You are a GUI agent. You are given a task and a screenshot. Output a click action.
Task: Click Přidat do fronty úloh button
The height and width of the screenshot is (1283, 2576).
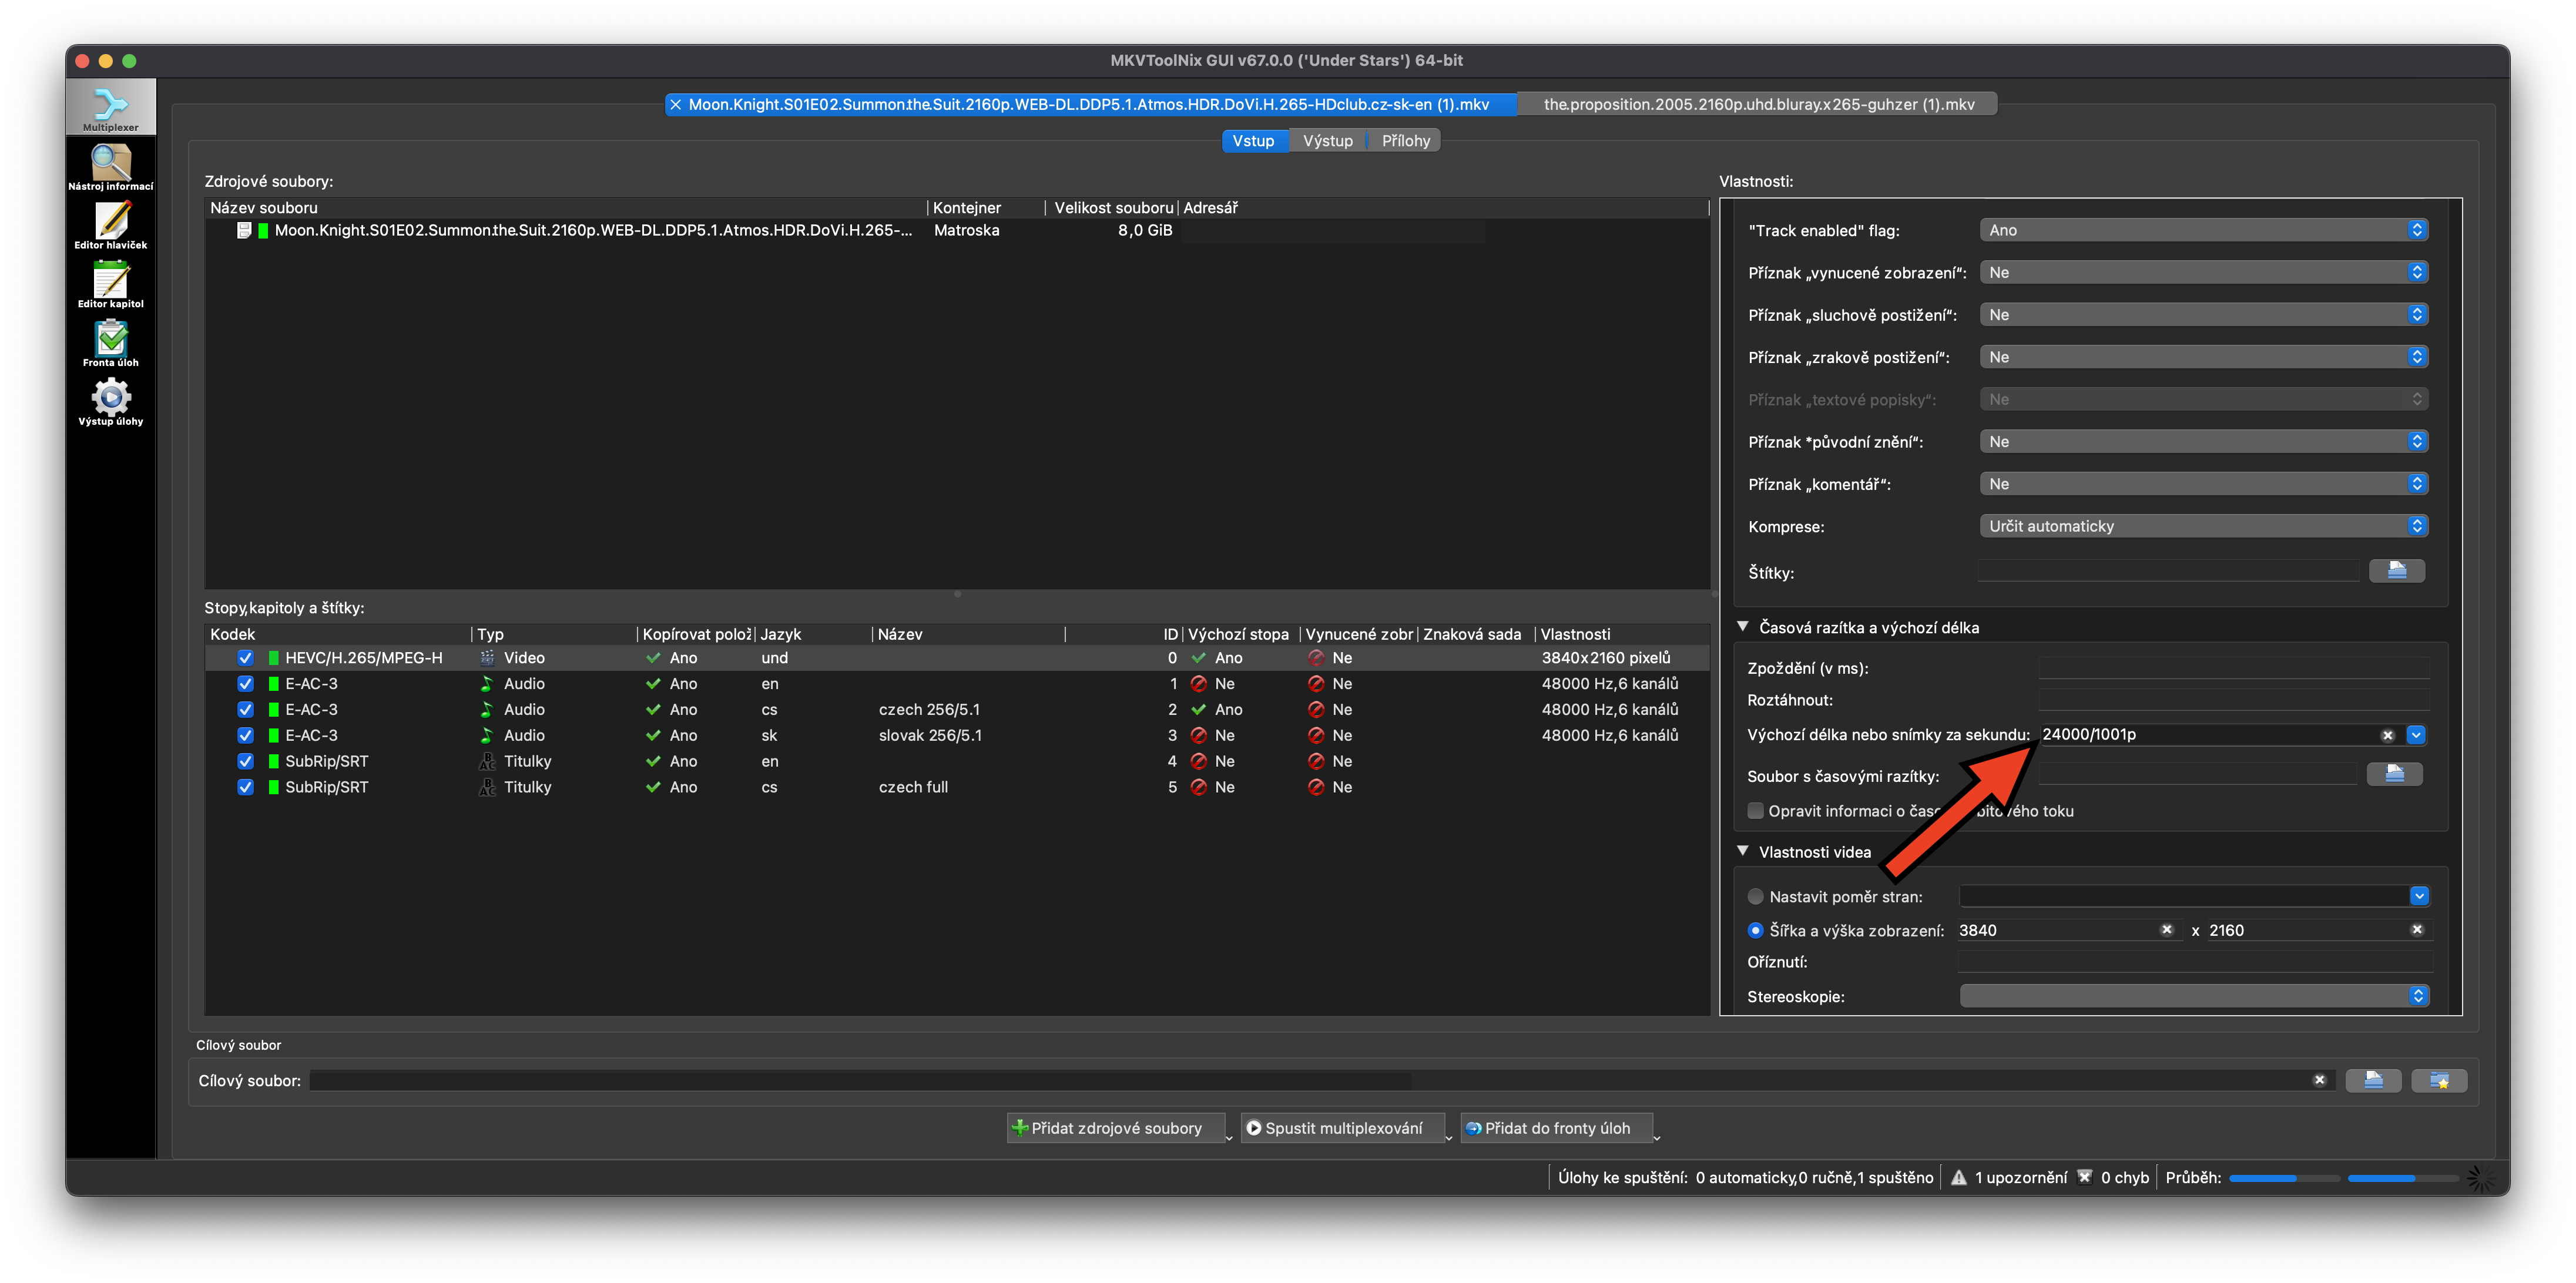[1556, 1128]
